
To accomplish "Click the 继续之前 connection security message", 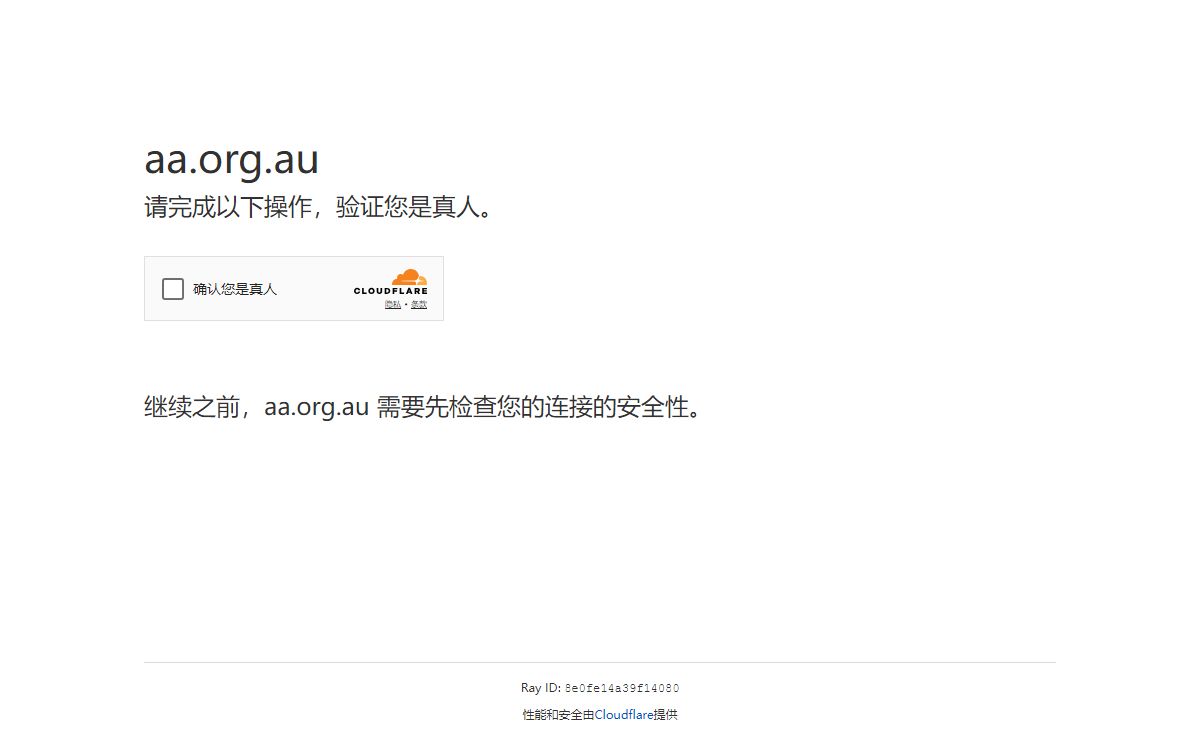I will pos(424,408).
